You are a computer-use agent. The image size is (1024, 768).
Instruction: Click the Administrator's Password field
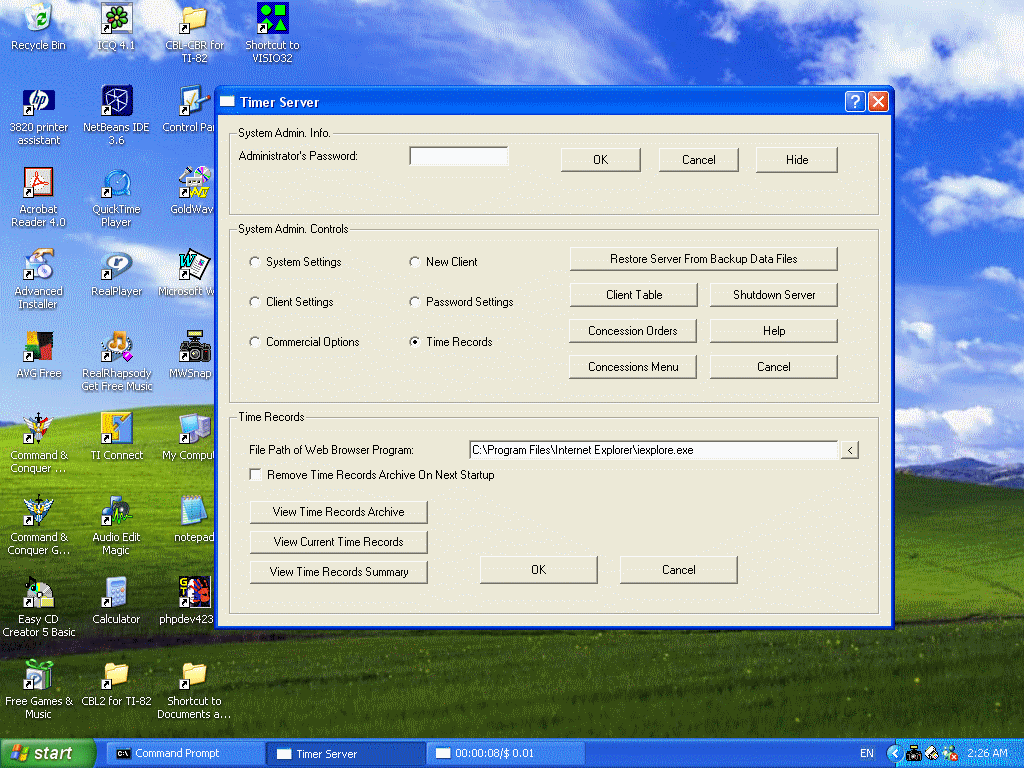pos(459,157)
